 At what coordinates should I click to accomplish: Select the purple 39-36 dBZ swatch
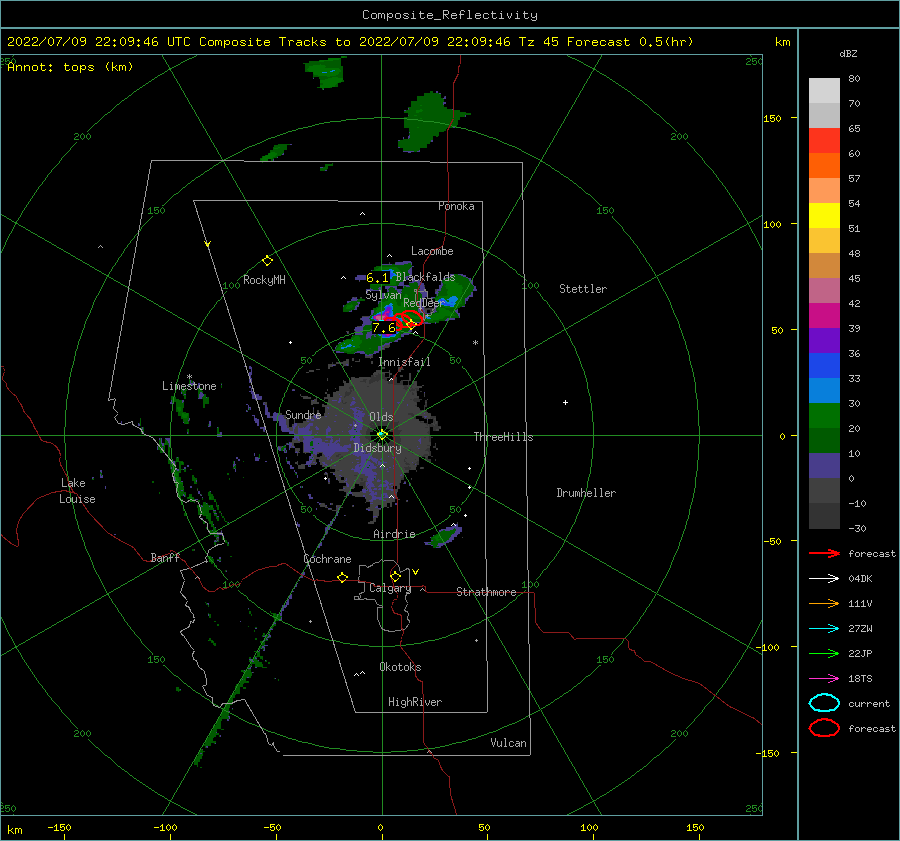click(824, 341)
